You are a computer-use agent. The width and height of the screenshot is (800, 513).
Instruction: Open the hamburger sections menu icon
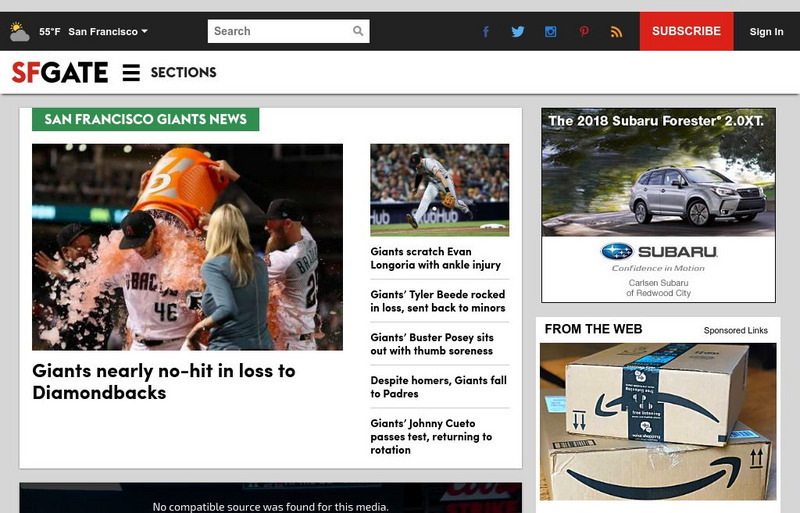131,72
